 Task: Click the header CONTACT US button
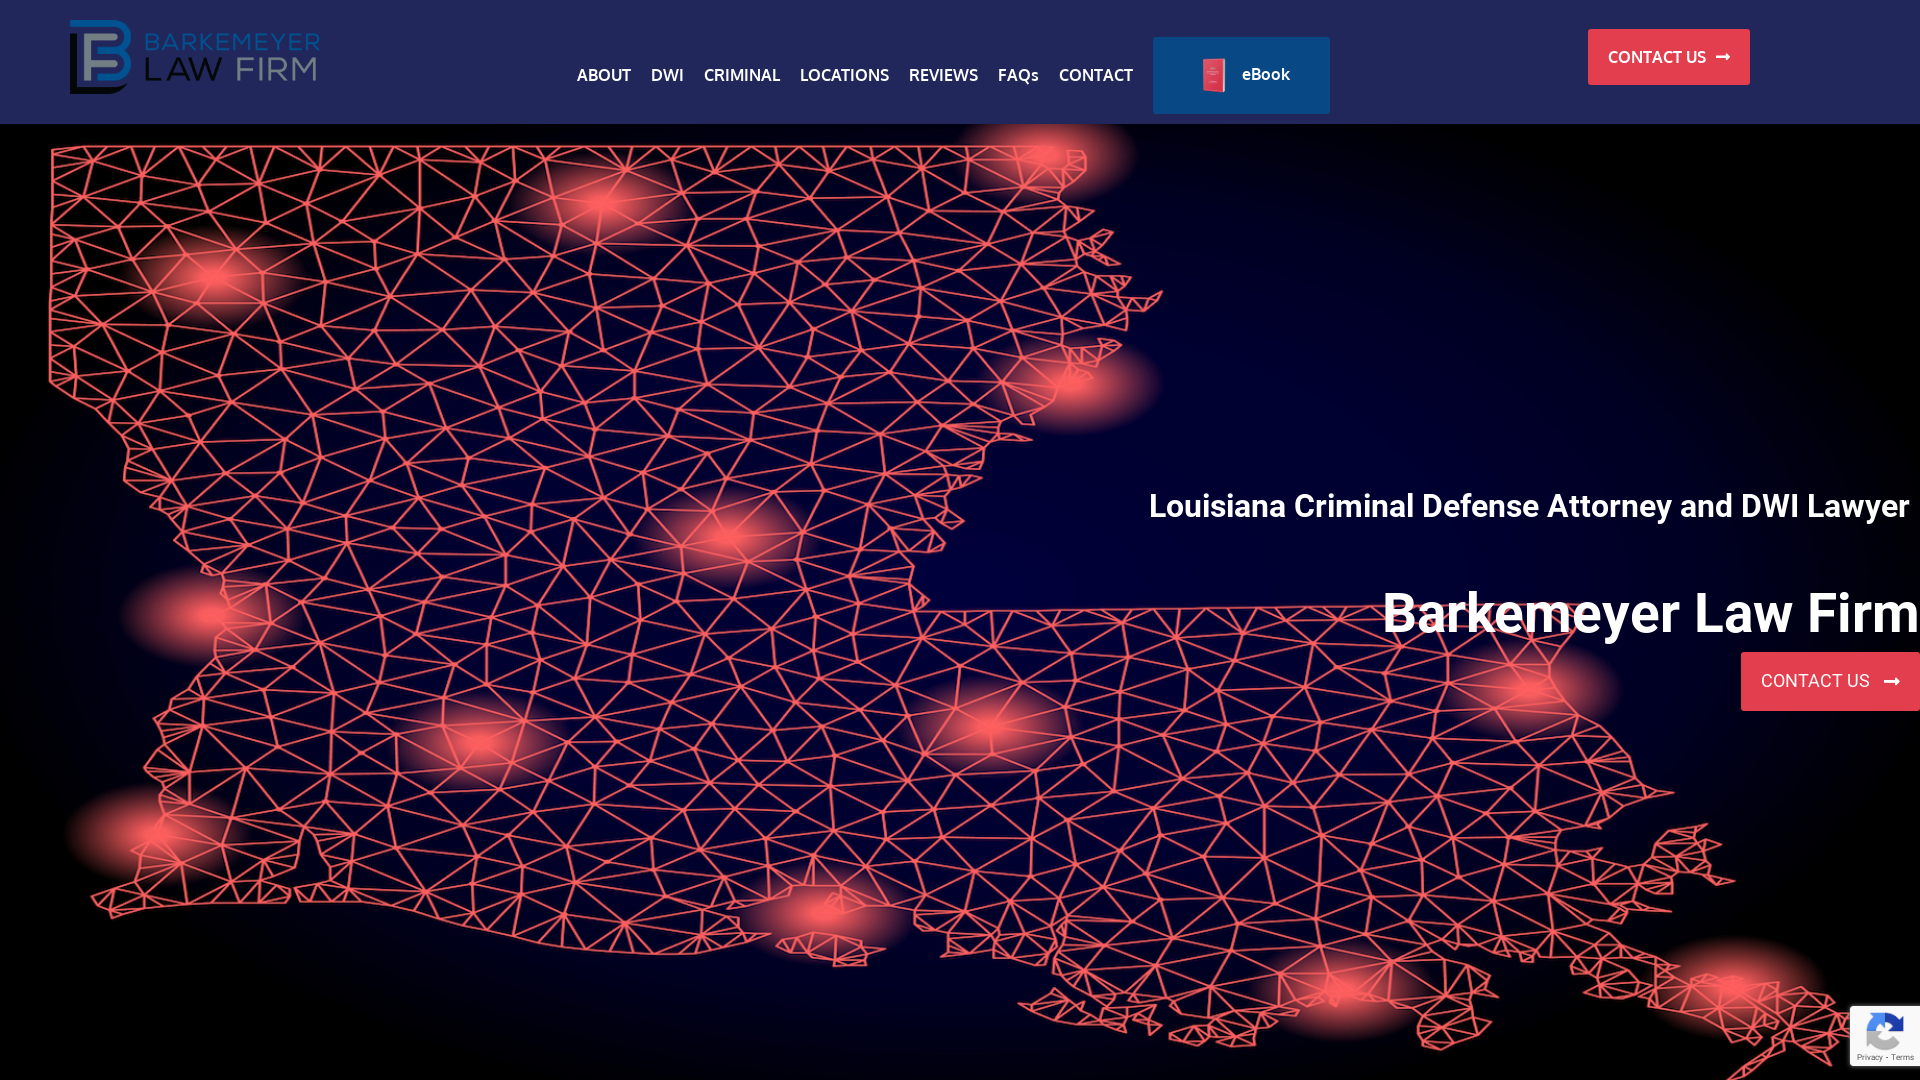(1668, 57)
